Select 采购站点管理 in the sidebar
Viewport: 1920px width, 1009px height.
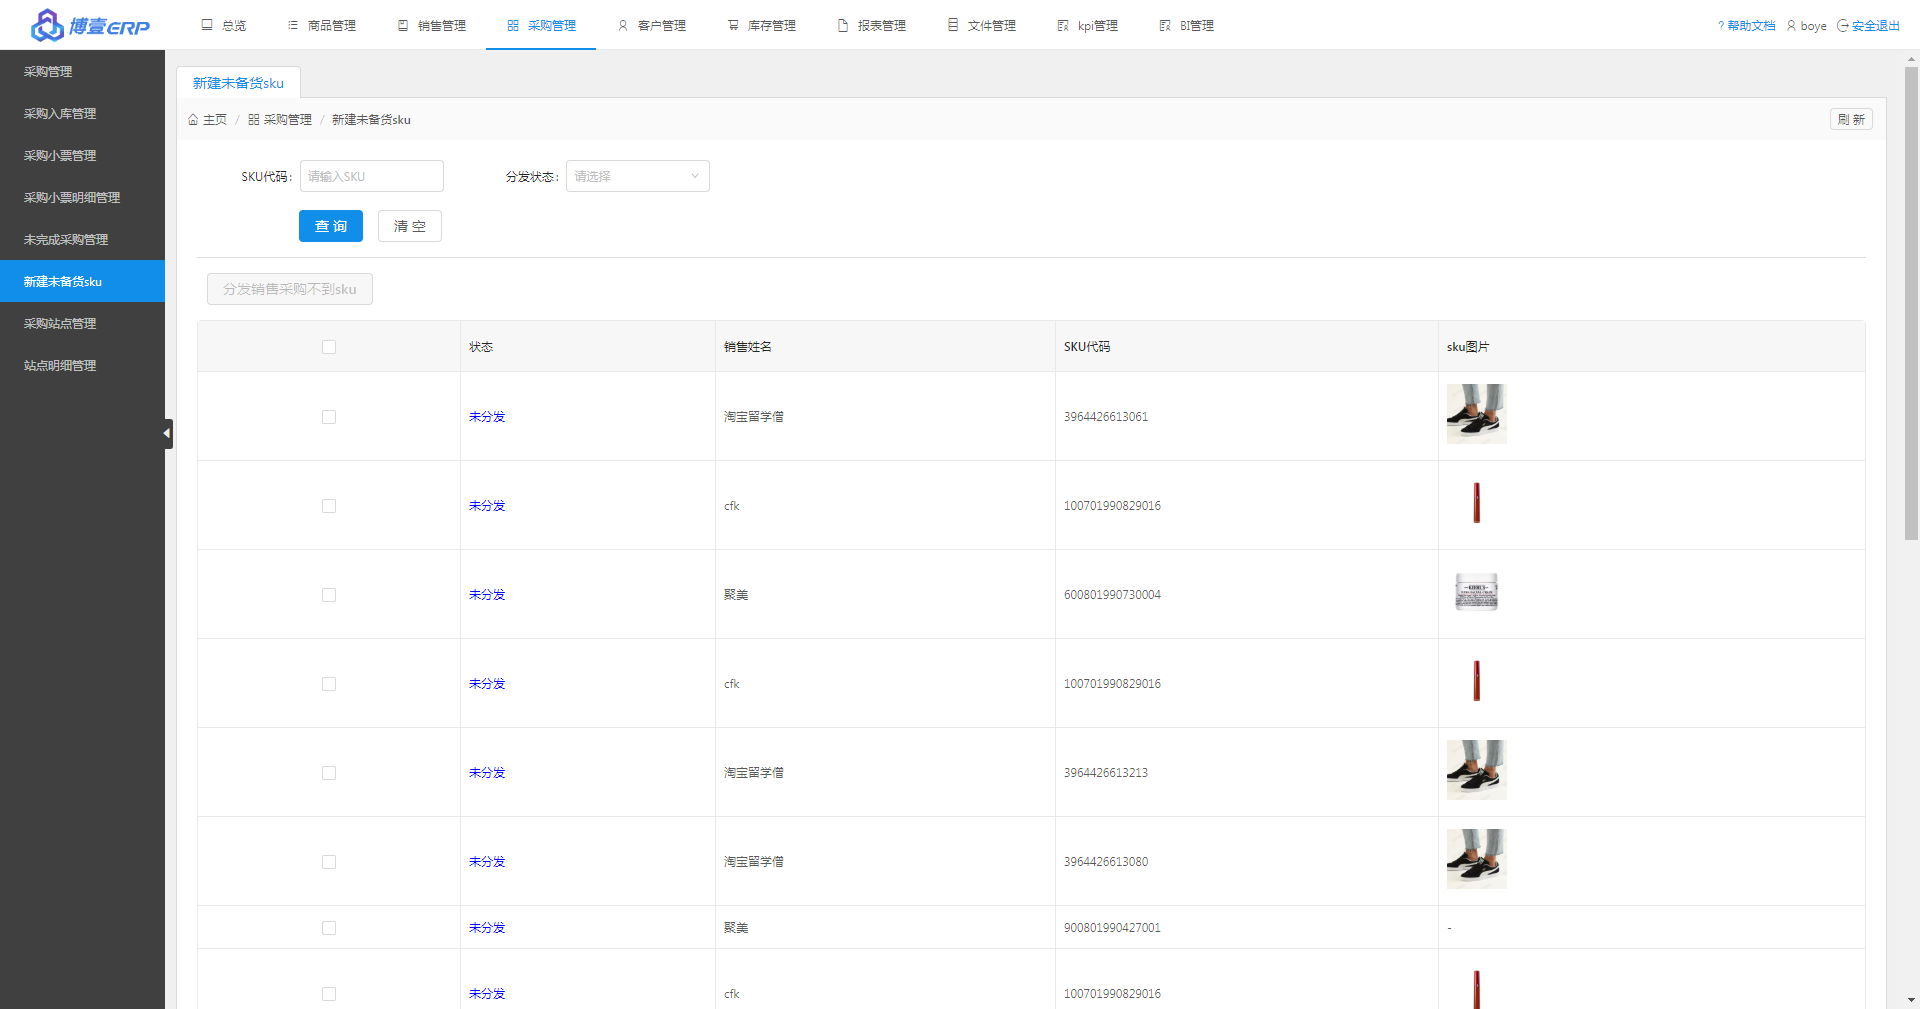click(82, 324)
